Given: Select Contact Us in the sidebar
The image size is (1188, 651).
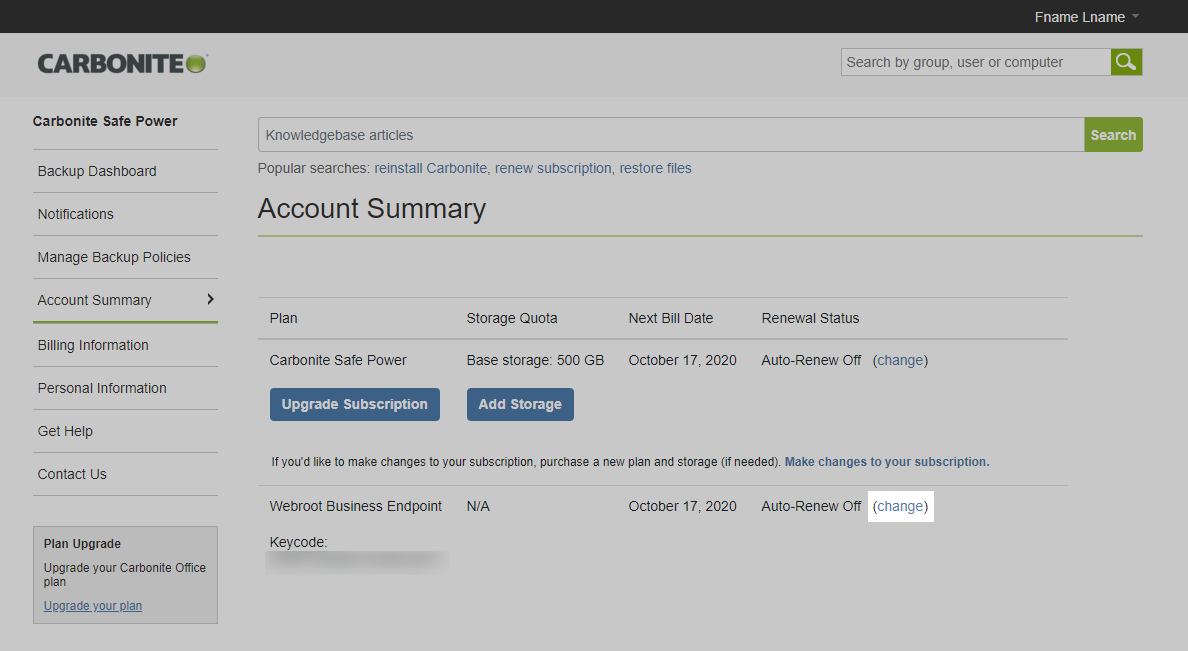Looking at the screenshot, I should click(x=72, y=474).
